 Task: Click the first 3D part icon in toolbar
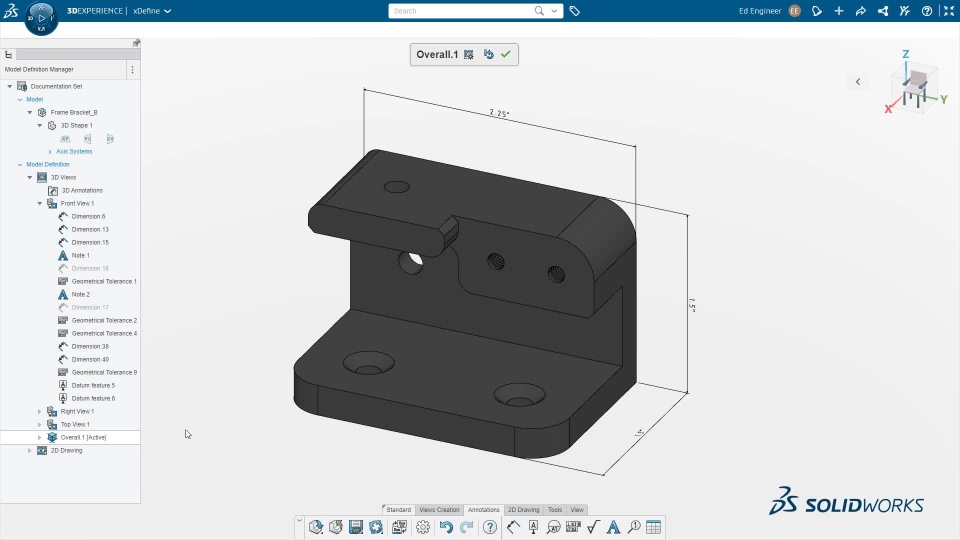316,527
